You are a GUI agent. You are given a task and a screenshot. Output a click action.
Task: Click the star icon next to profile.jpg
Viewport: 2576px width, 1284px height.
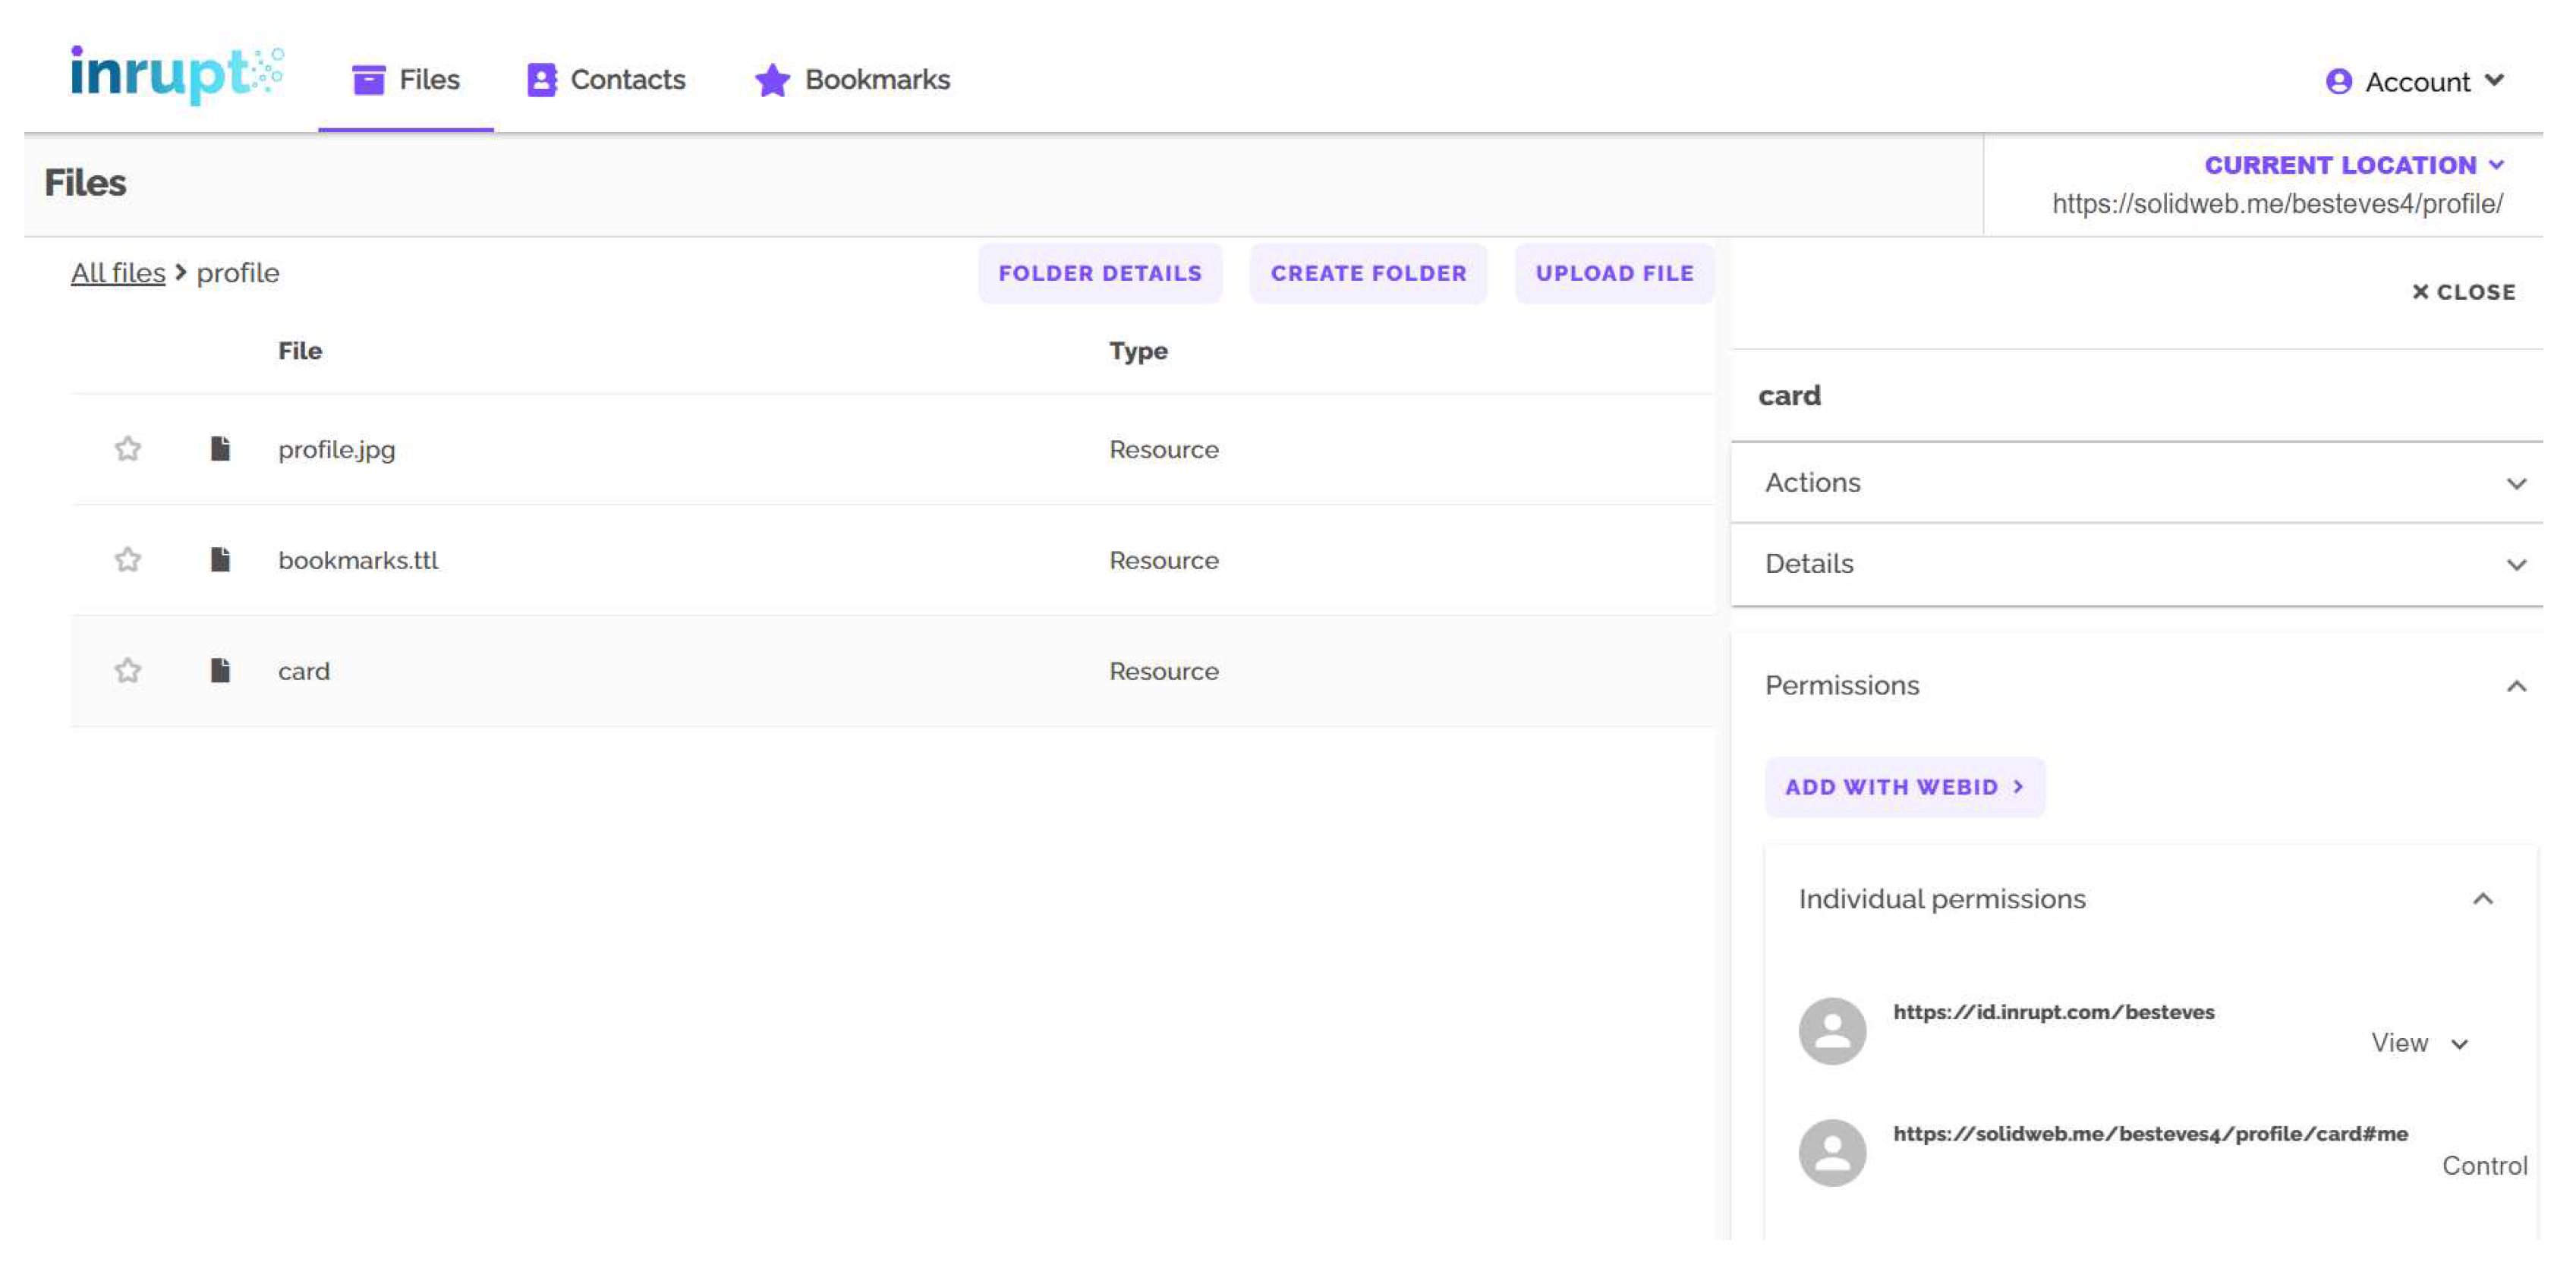(127, 448)
